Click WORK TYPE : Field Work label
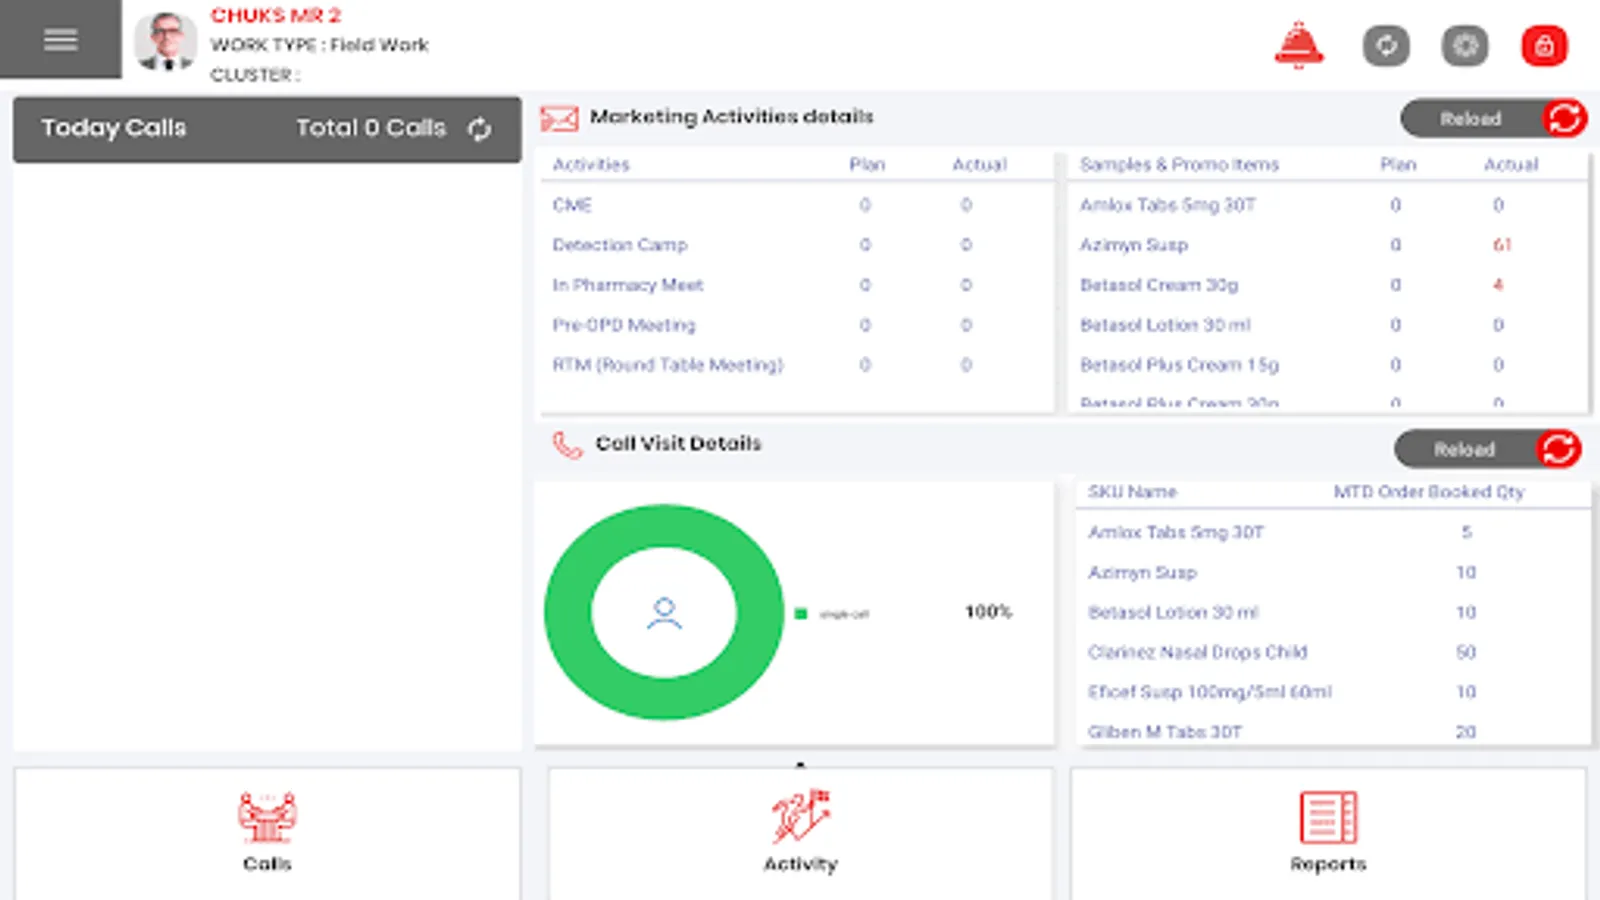Viewport: 1600px width, 900px height. [x=319, y=45]
